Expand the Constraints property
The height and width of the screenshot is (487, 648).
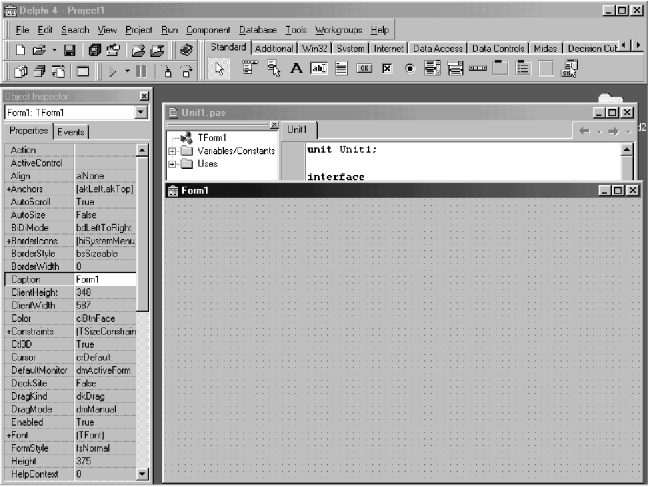(x=8, y=332)
